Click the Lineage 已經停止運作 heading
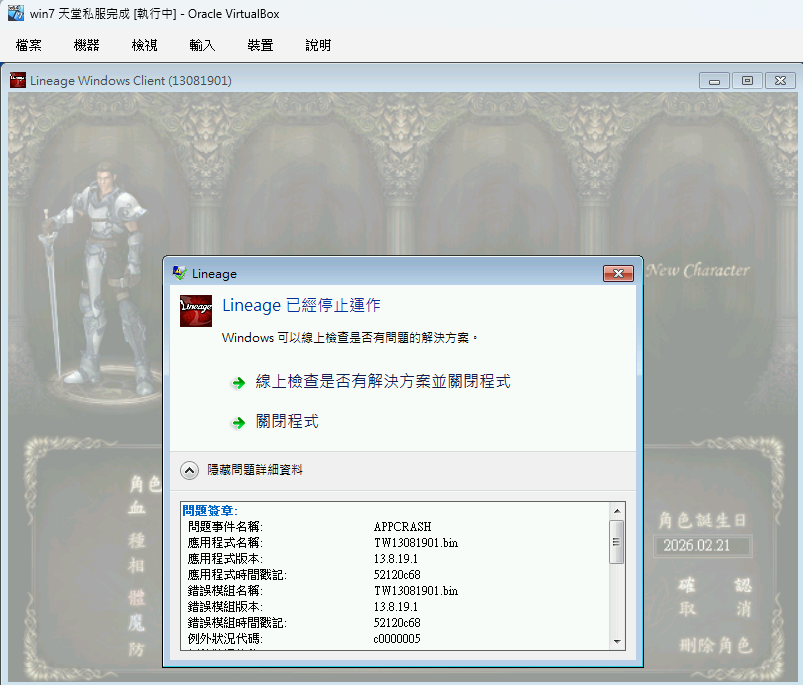 301,305
